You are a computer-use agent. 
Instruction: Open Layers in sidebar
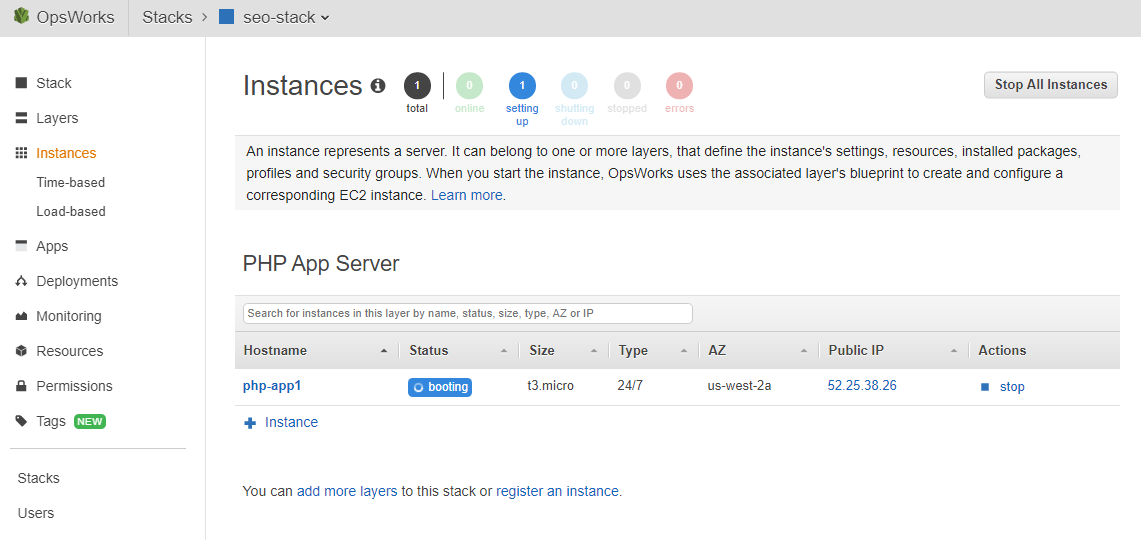point(57,118)
